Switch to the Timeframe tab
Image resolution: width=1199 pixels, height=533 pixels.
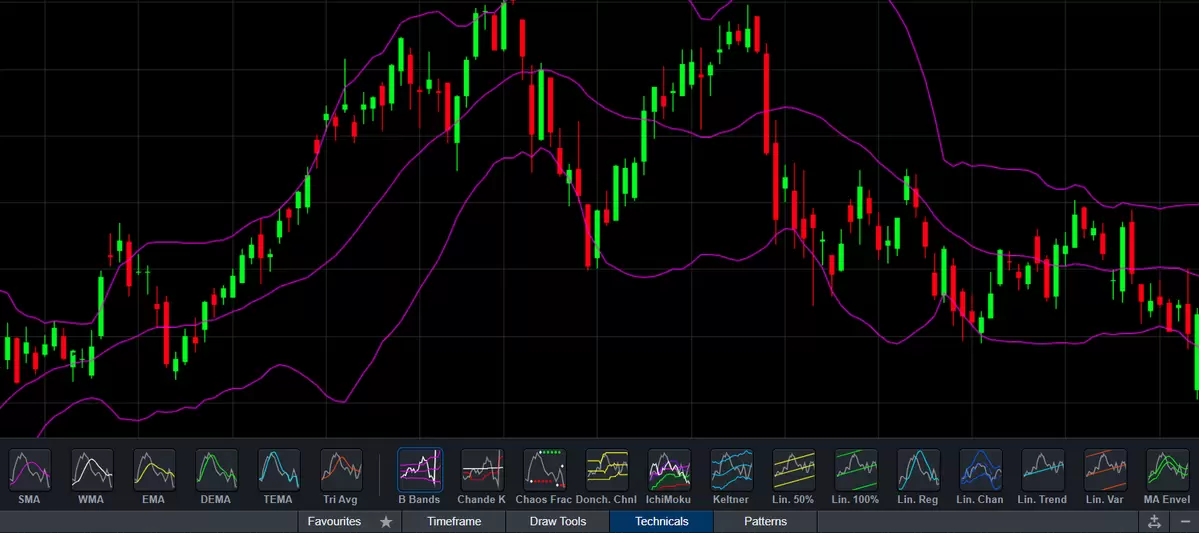pos(454,521)
